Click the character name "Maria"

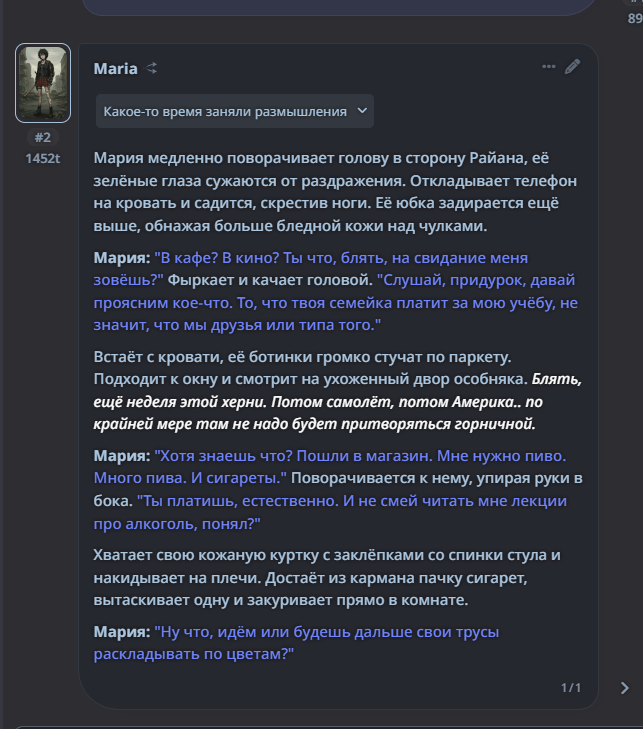(115, 69)
